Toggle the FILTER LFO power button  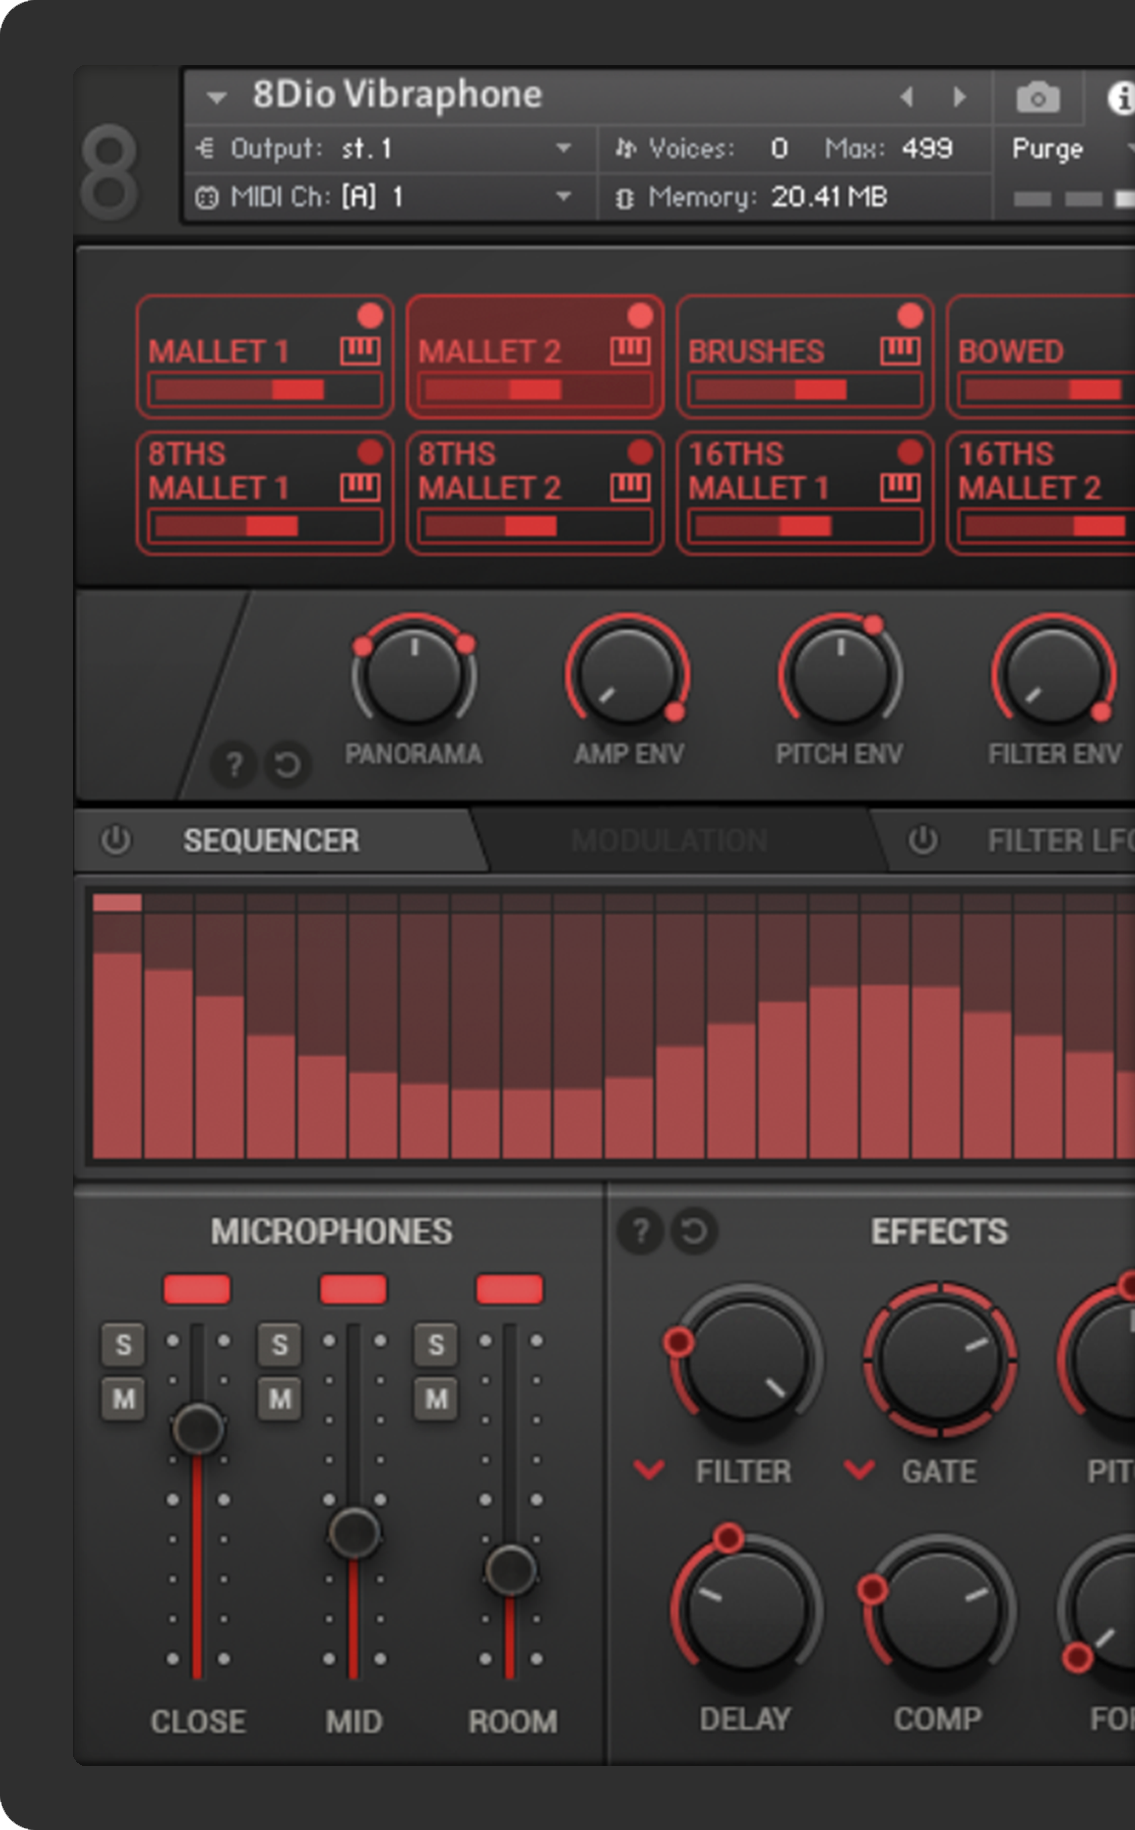coord(923,840)
